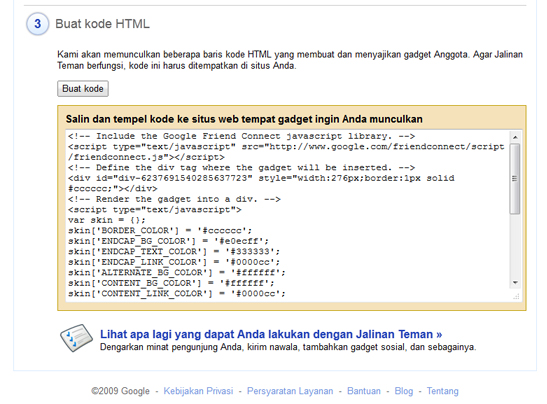This screenshot has height=404, width=547.
Task: Open Lihat apa lagi yang dapat Anda lakukan link
Action: 271,334
